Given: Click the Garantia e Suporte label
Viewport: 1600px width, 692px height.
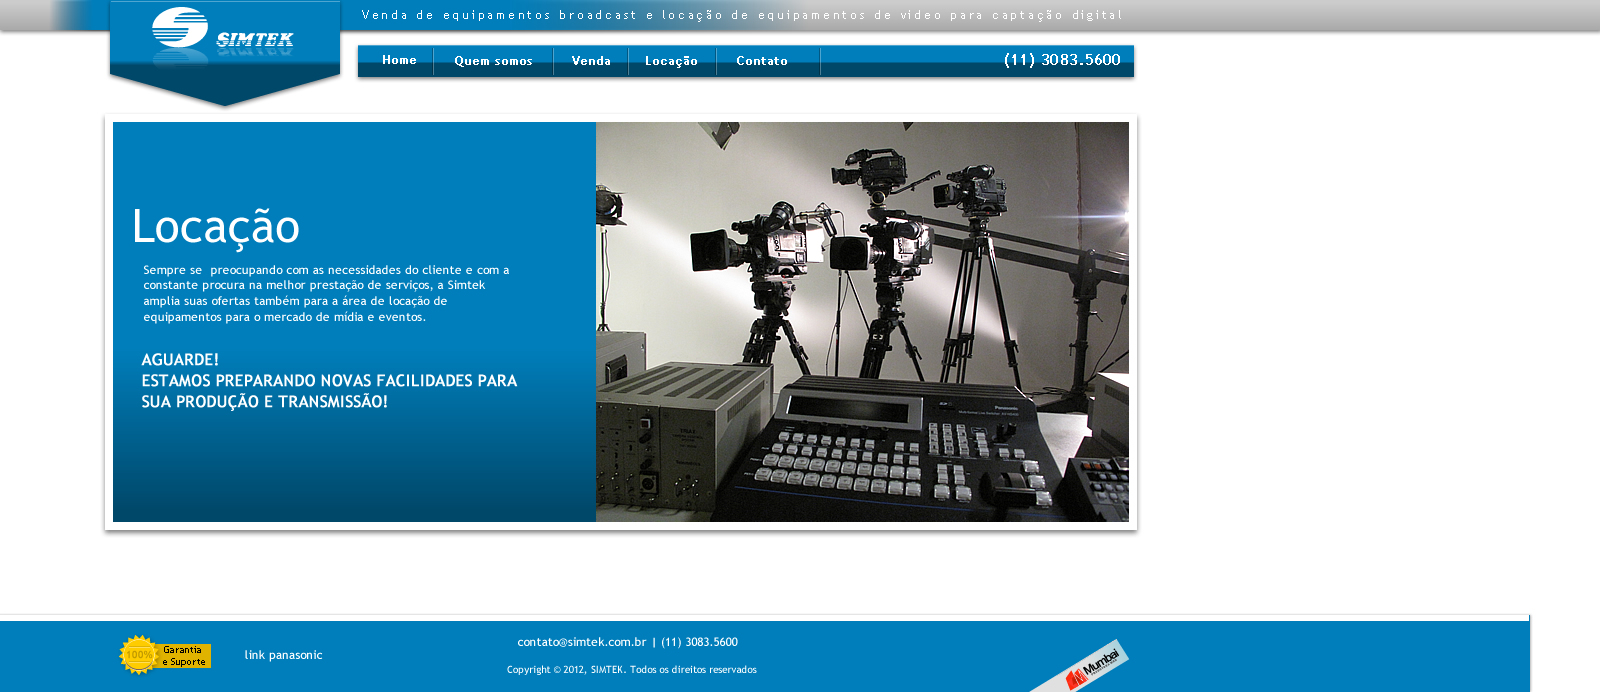Looking at the screenshot, I should pos(185,656).
